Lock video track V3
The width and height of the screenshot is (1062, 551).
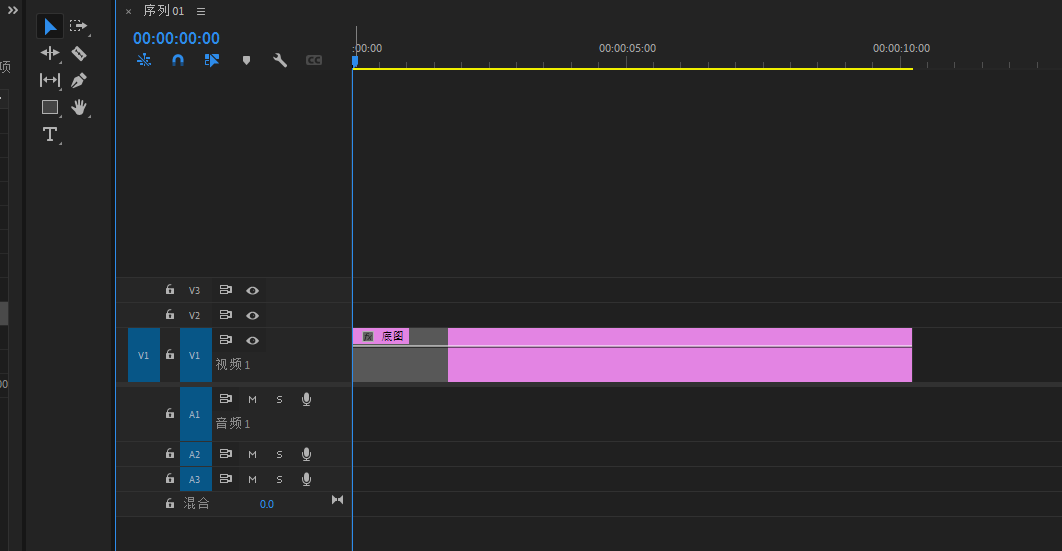(170, 290)
